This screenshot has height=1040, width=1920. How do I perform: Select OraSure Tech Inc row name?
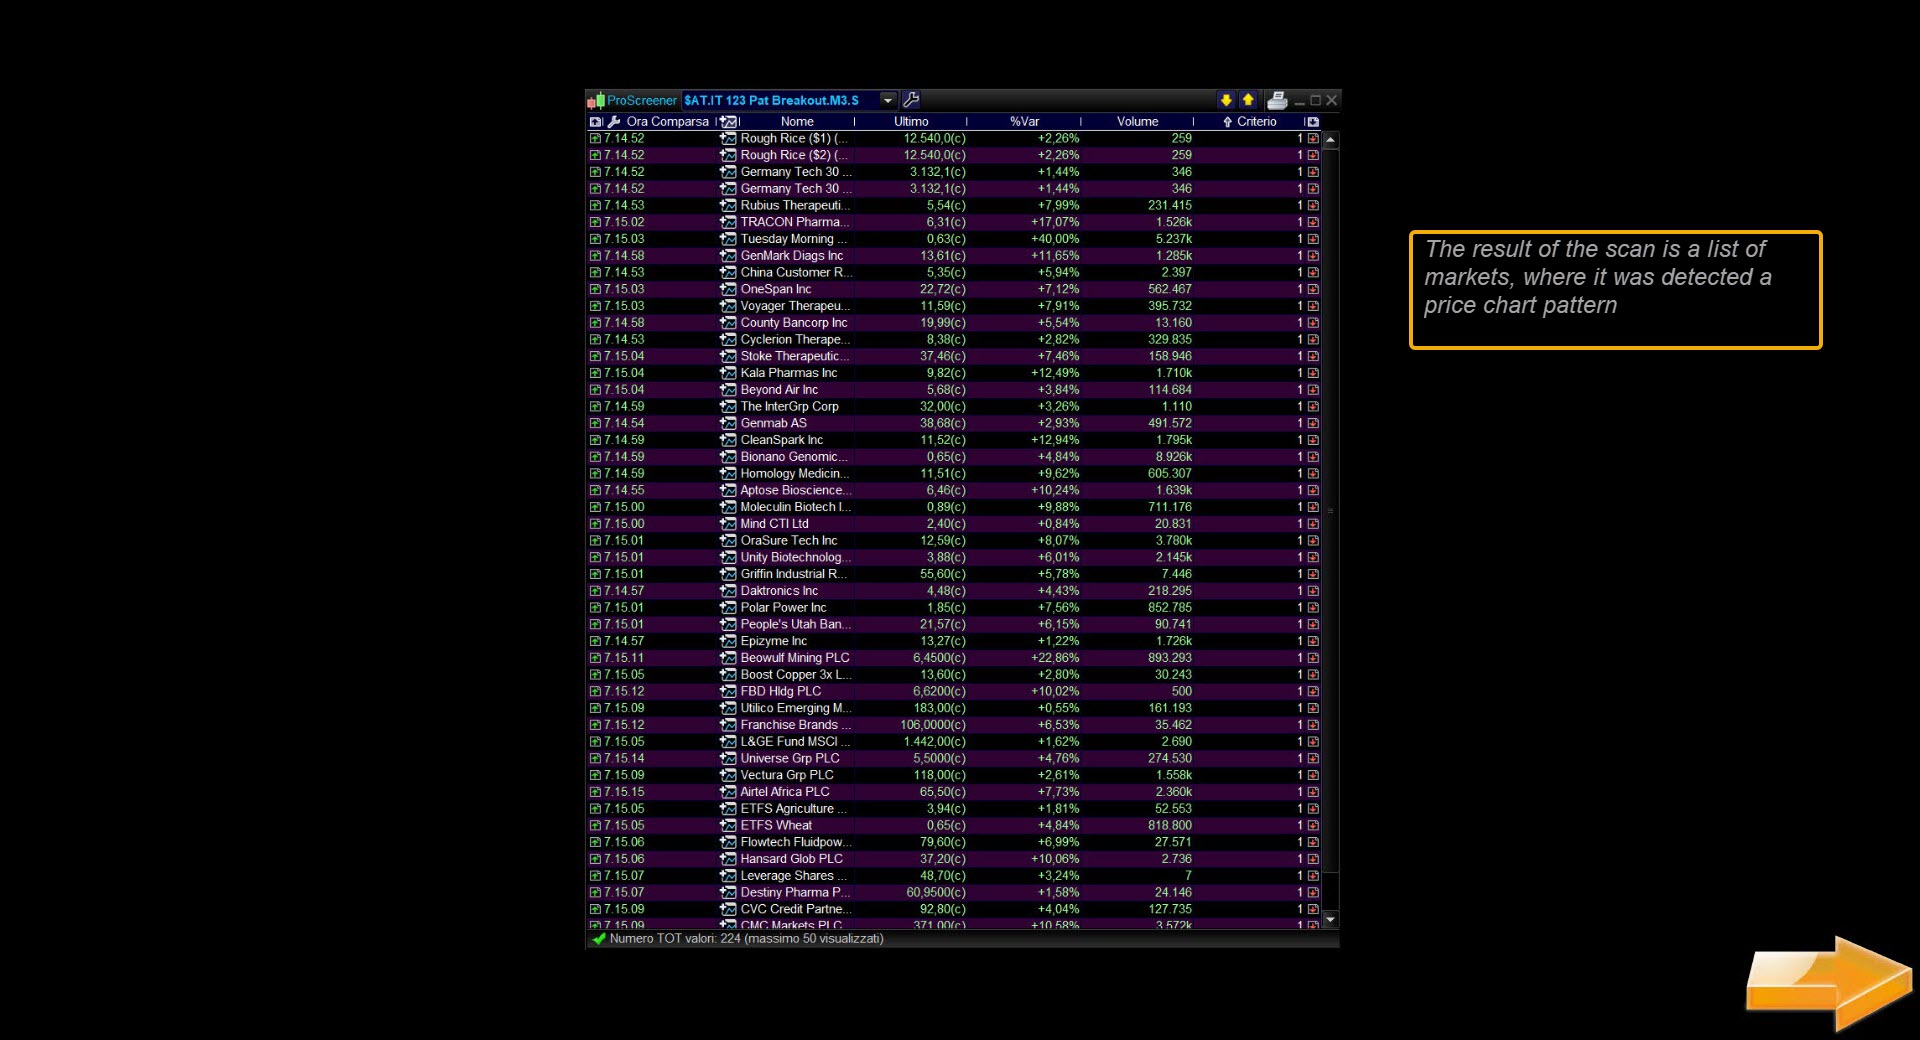[x=789, y=541]
